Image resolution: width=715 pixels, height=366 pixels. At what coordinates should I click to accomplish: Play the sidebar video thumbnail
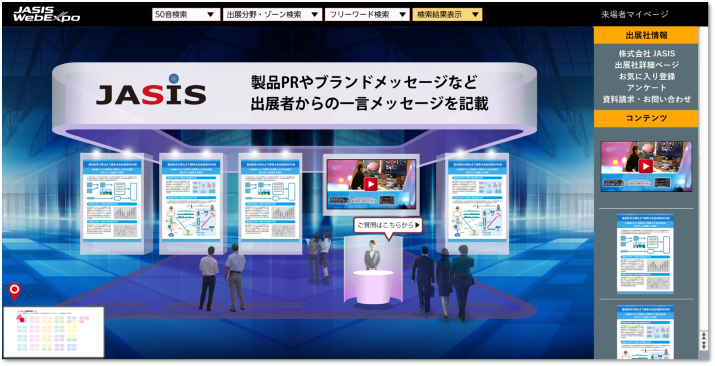click(x=645, y=166)
